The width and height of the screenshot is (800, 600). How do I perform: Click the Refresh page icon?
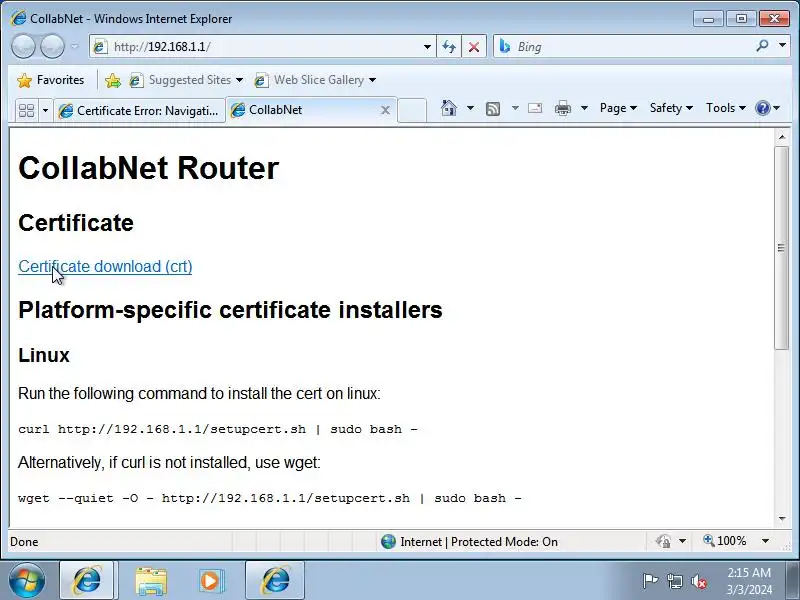click(x=449, y=47)
